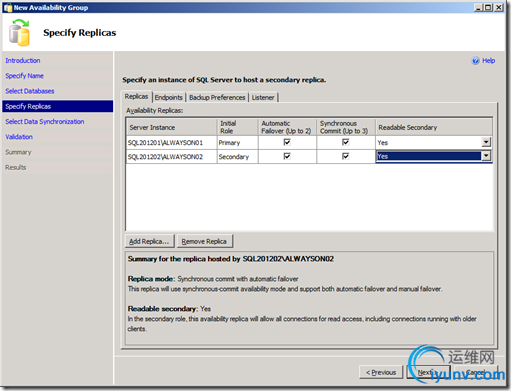Toggle Automatic Failover for SQL201202\ALWAYSON02

click(287, 156)
